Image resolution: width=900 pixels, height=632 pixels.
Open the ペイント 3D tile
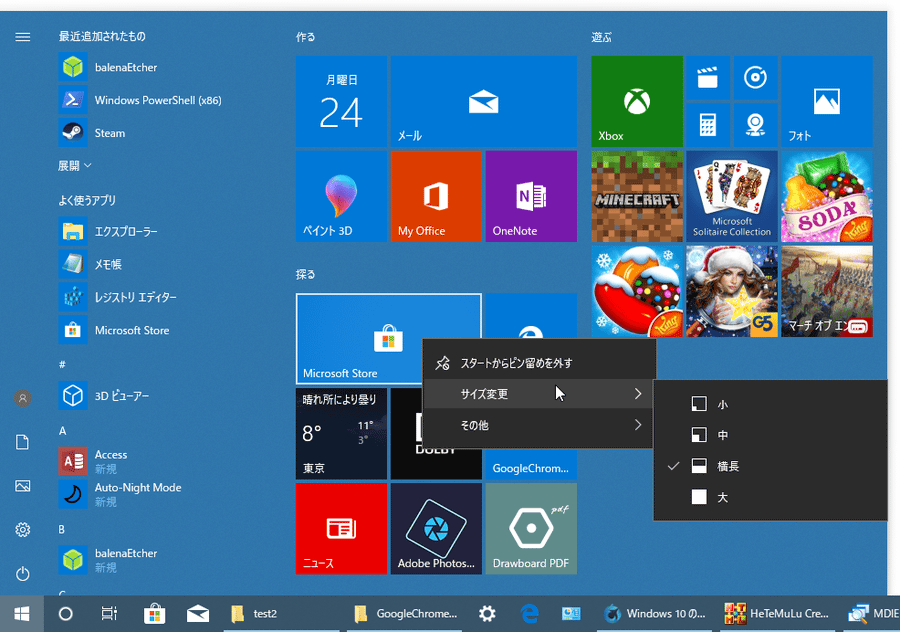pos(342,196)
